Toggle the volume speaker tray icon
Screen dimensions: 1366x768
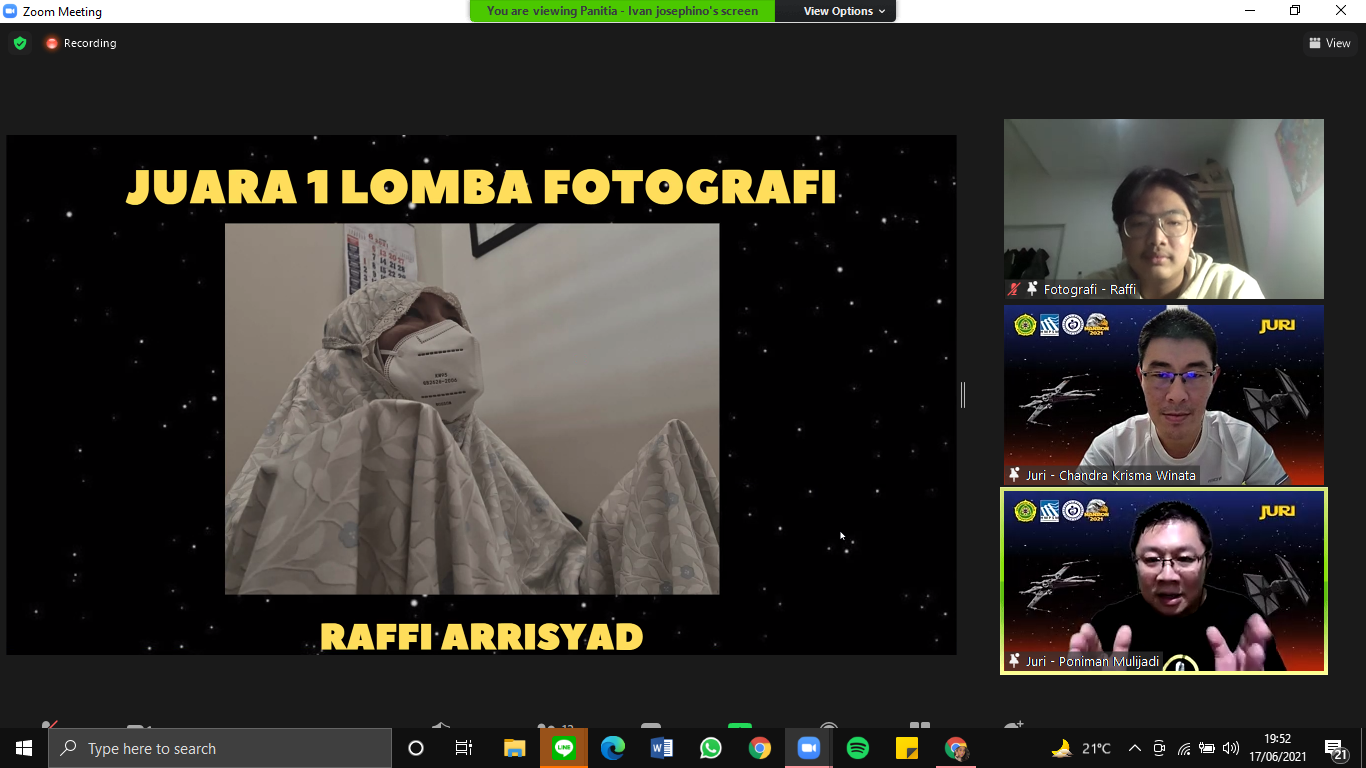(x=1231, y=748)
